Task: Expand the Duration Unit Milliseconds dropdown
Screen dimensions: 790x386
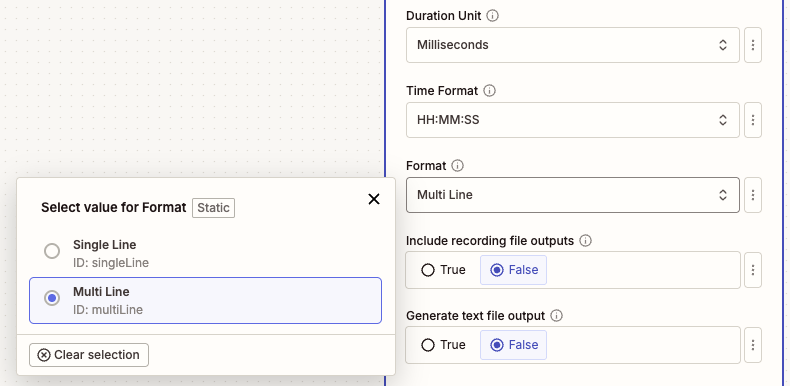Action: [573, 45]
